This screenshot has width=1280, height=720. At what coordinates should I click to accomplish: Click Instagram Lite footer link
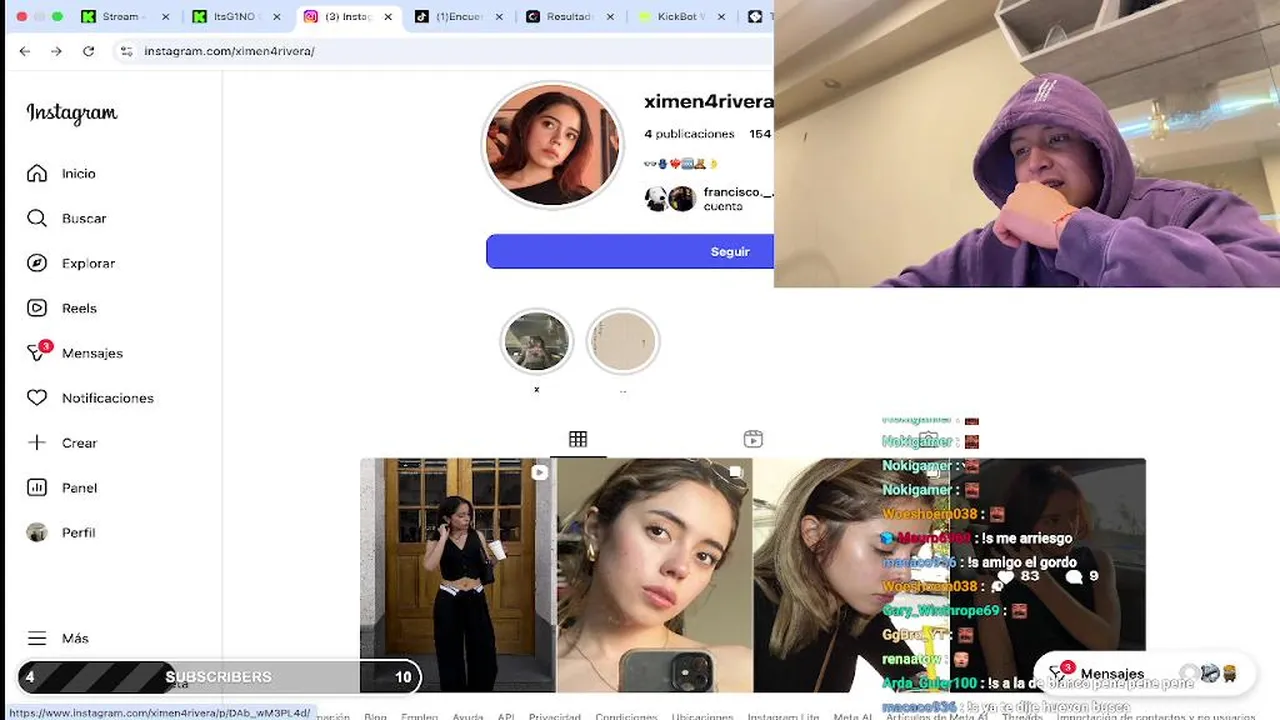(x=783, y=716)
